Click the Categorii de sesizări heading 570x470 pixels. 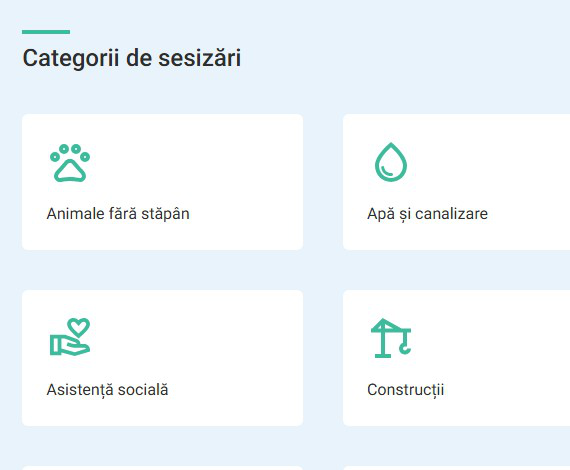[x=132, y=58]
